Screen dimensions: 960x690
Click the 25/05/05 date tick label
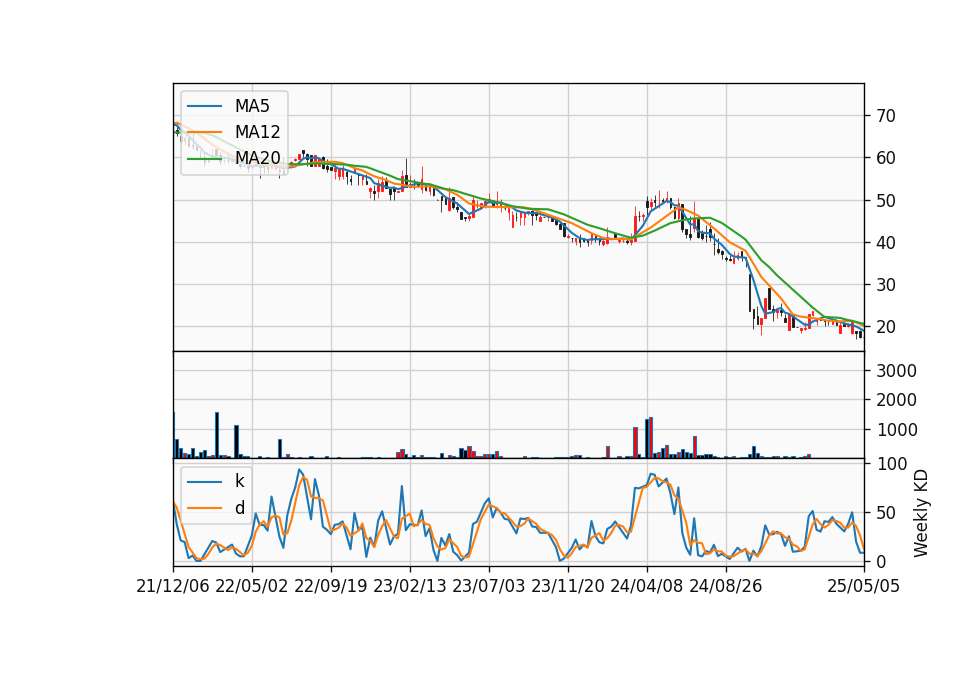[x=864, y=586]
